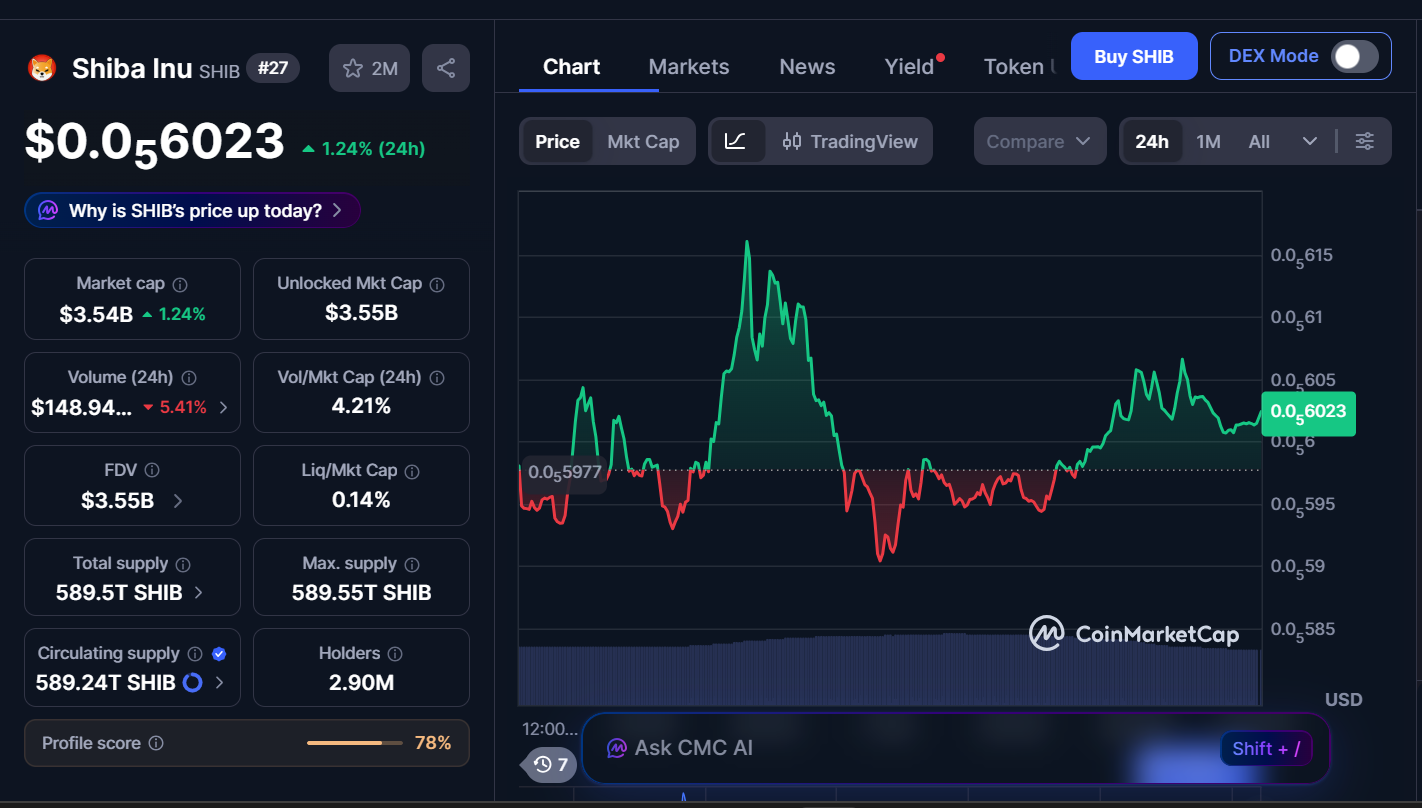This screenshot has width=1422, height=808.
Task: Switch to the News tab
Action: (x=807, y=67)
